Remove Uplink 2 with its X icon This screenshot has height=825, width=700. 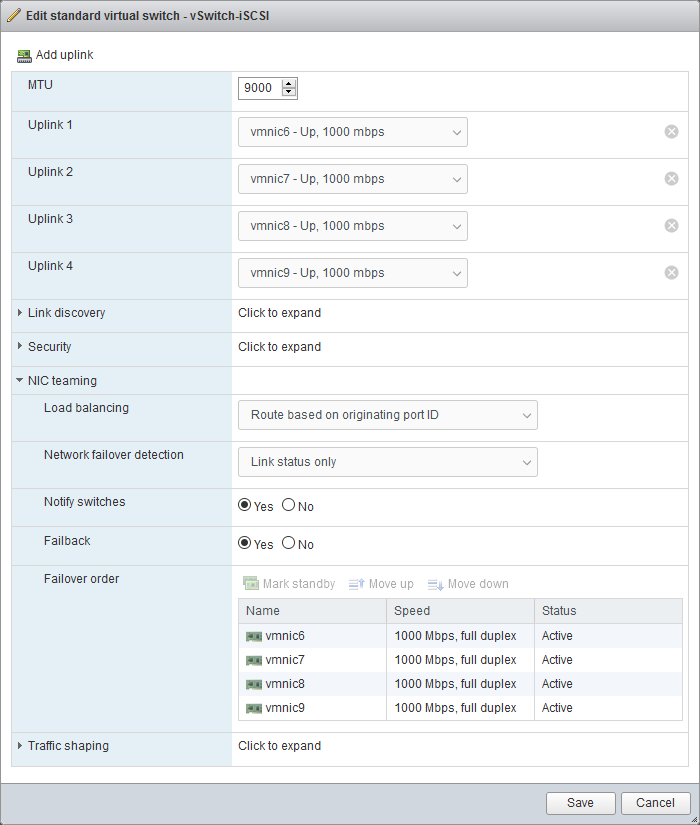(x=672, y=179)
